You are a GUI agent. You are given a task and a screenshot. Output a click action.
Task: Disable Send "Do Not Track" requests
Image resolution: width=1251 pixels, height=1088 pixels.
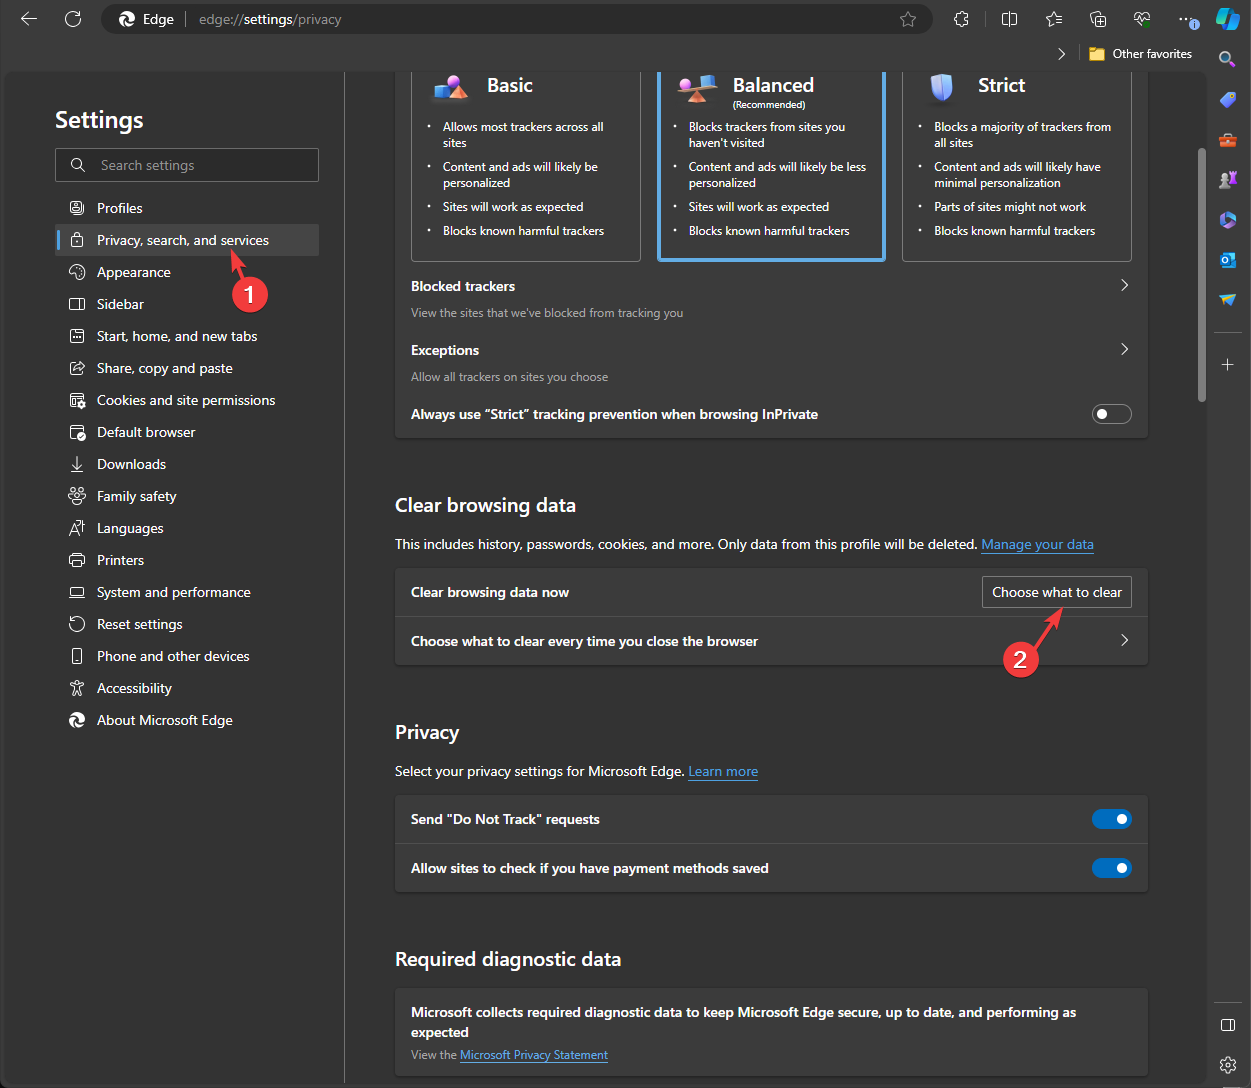(1111, 819)
